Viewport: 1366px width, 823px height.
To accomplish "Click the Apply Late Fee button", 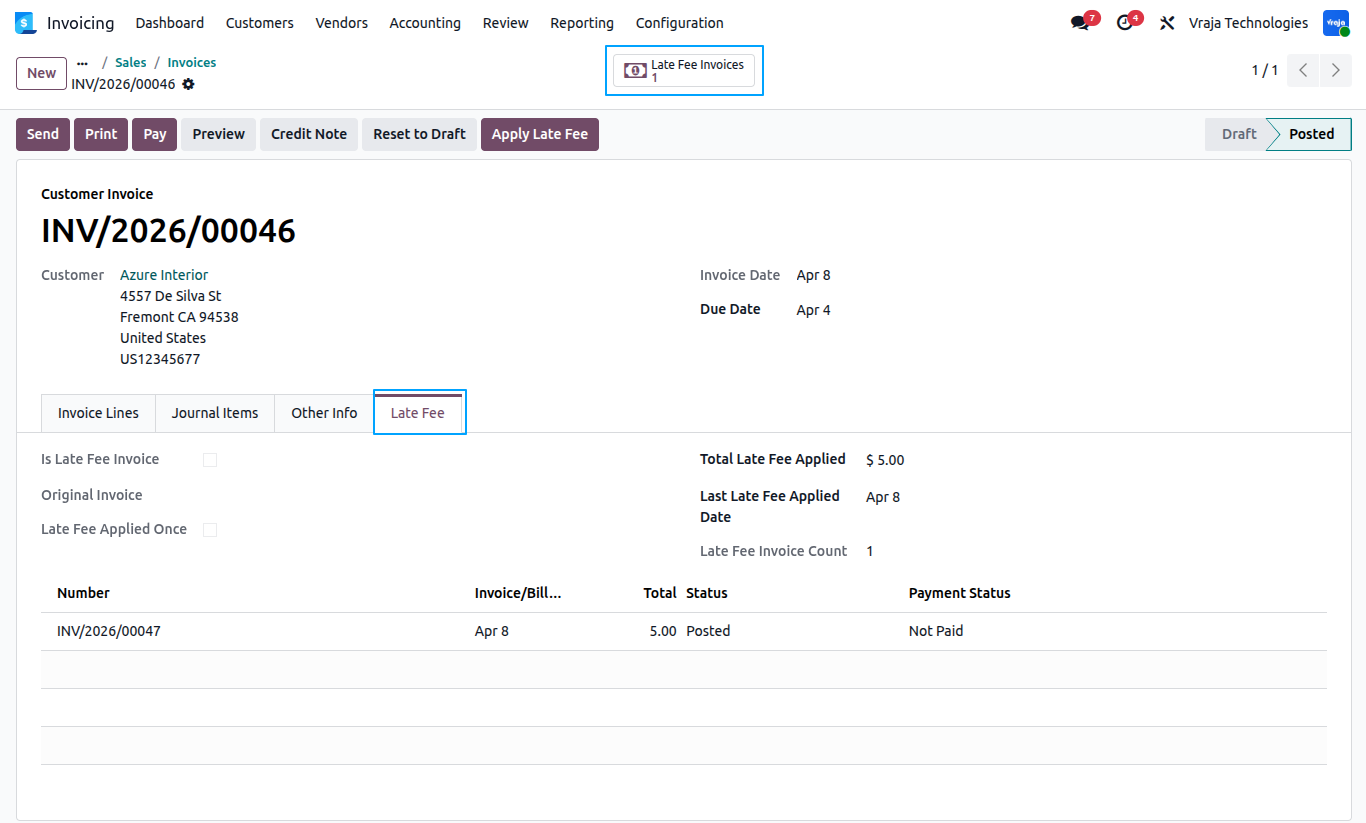I will (x=540, y=134).
